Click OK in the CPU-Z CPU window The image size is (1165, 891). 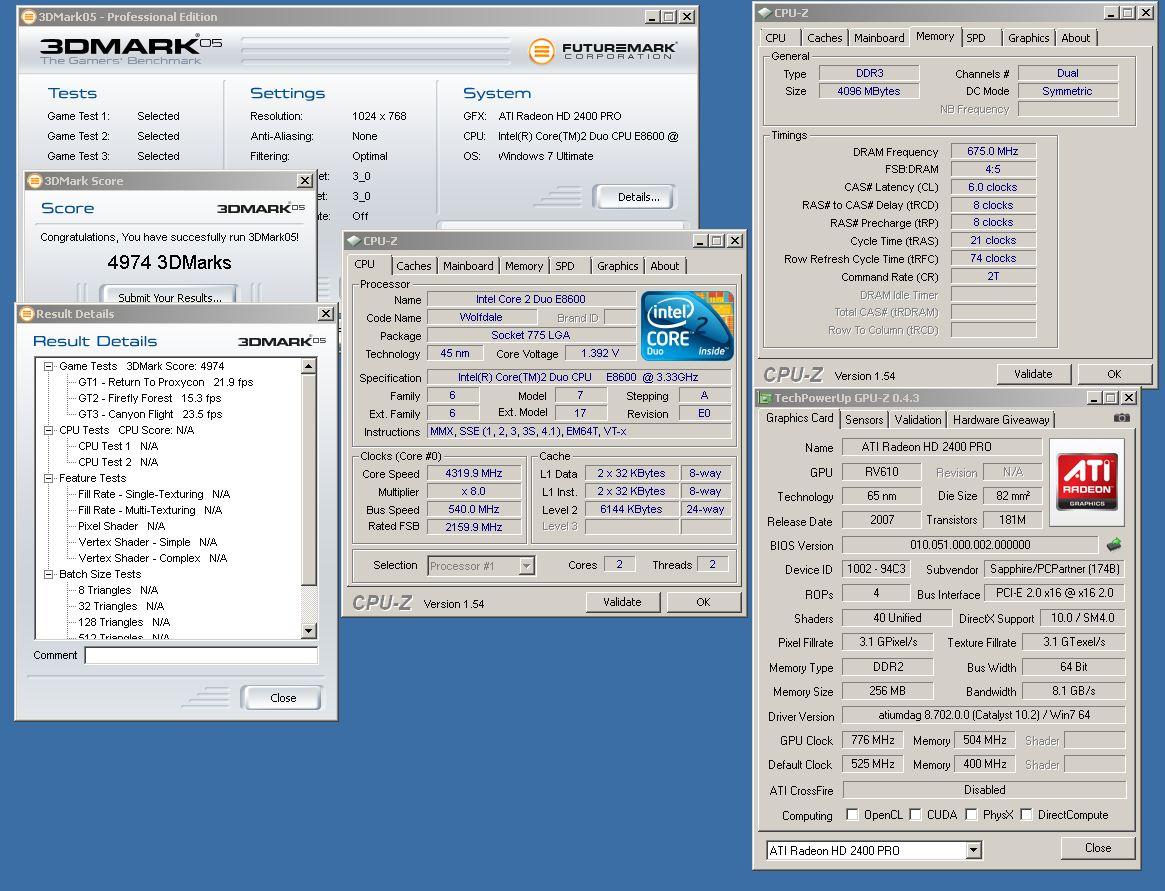click(x=703, y=602)
